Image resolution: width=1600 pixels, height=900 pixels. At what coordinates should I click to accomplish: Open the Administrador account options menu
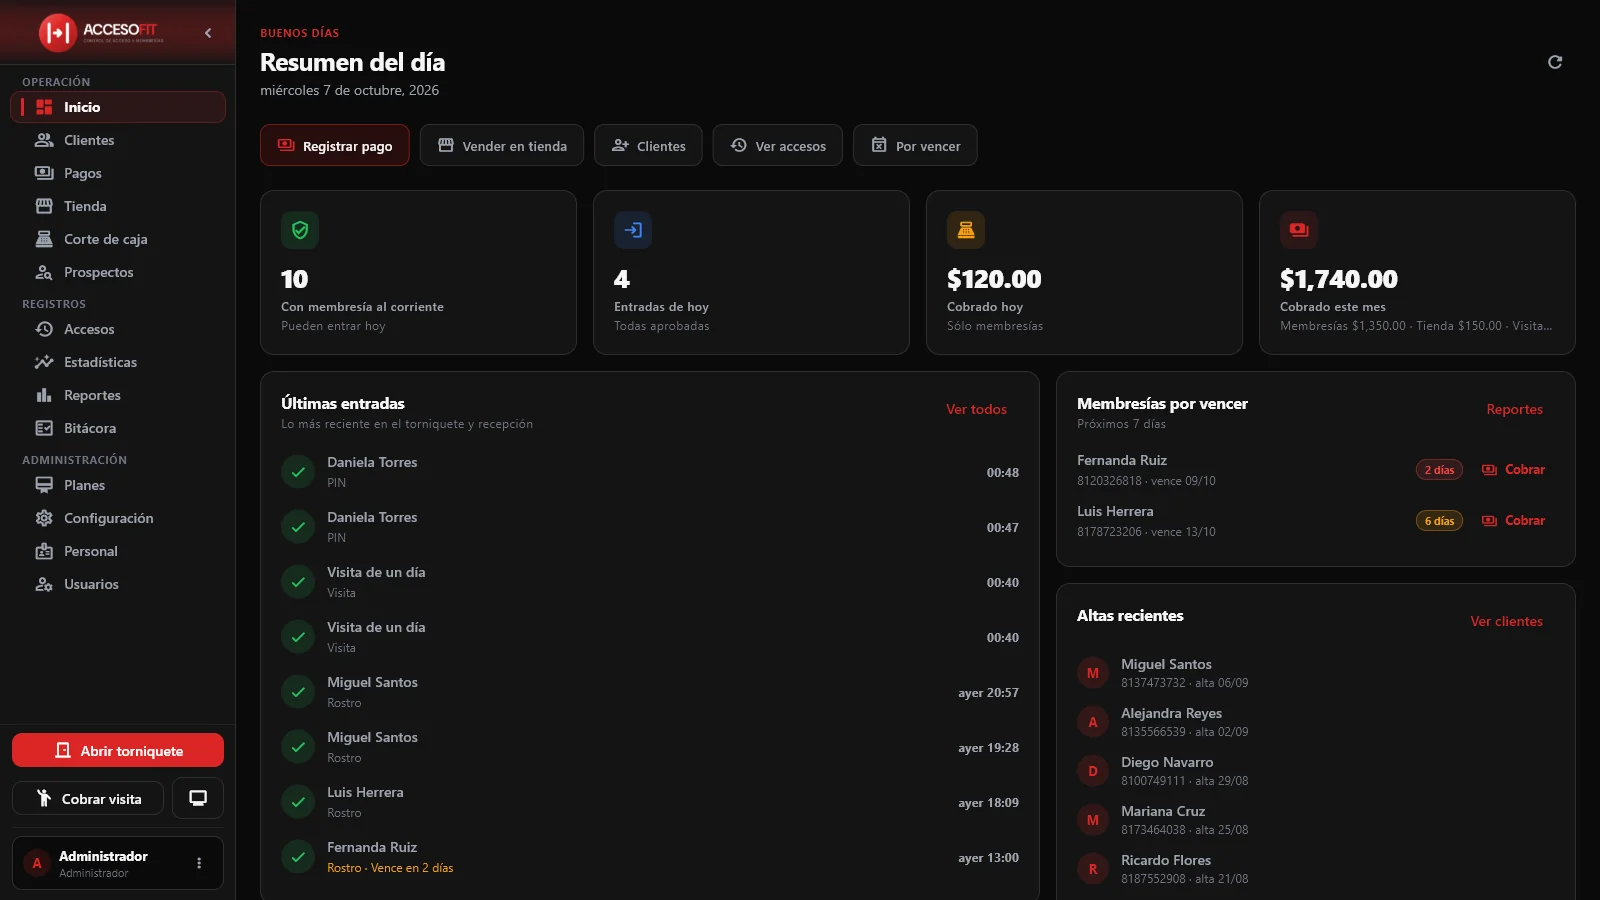pyautogui.click(x=199, y=863)
